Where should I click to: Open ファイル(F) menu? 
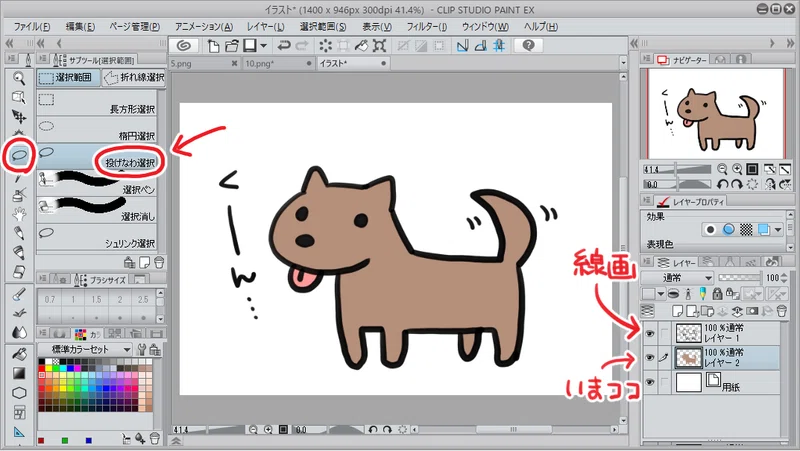(31, 27)
